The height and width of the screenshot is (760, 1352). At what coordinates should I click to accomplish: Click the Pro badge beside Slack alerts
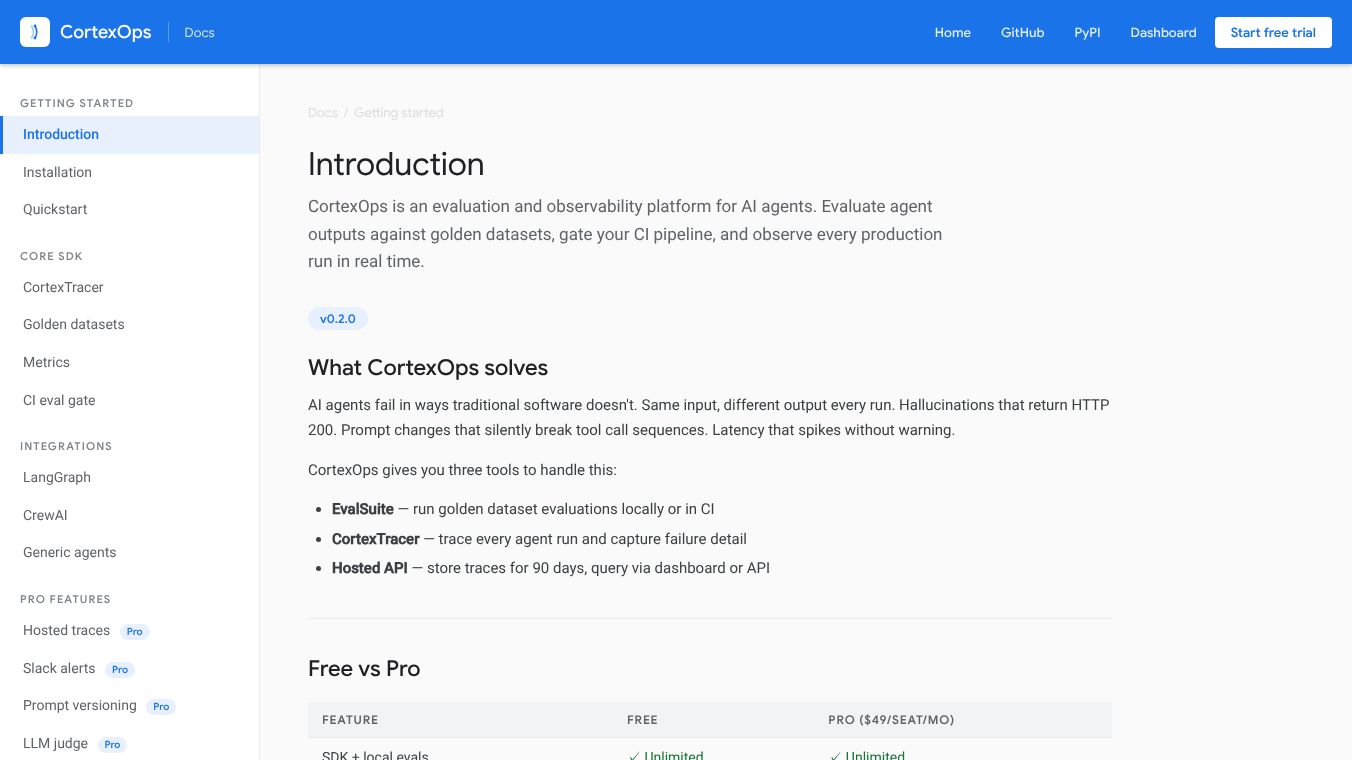coord(120,669)
